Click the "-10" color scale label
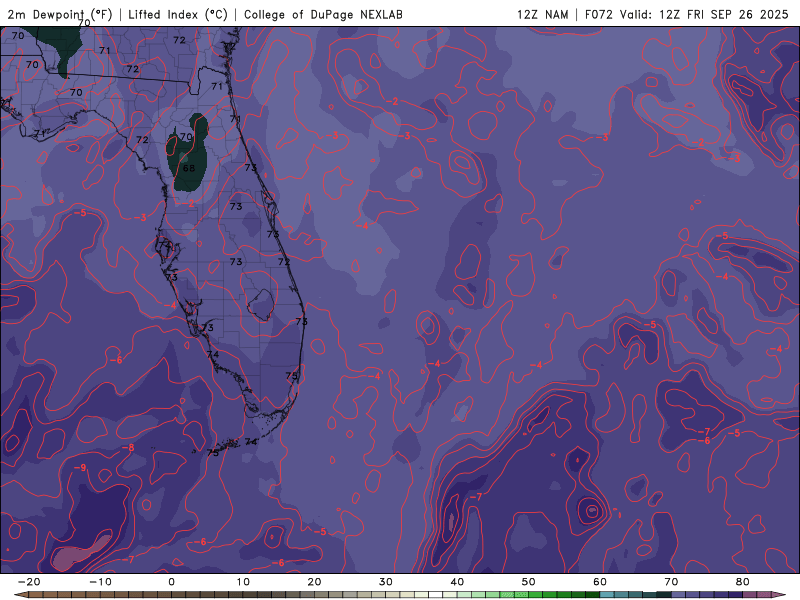 [x=100, y=582]
